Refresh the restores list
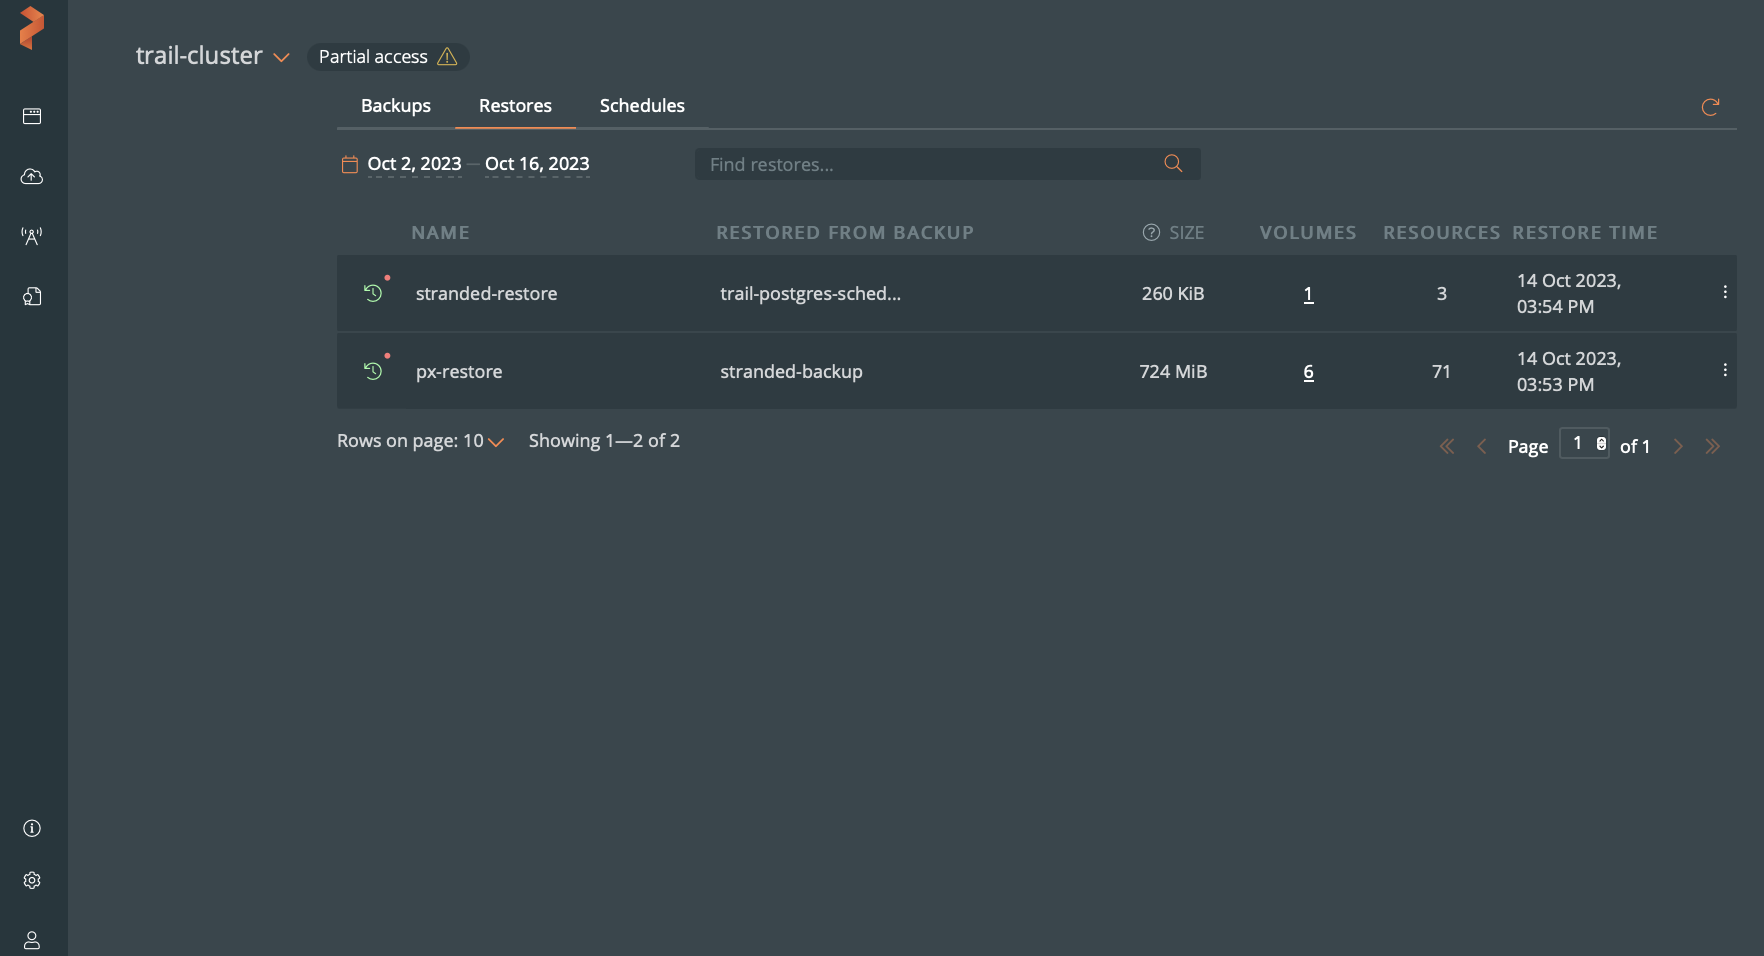This screenshot has width=1764, height=956. tap(1710, 107)
